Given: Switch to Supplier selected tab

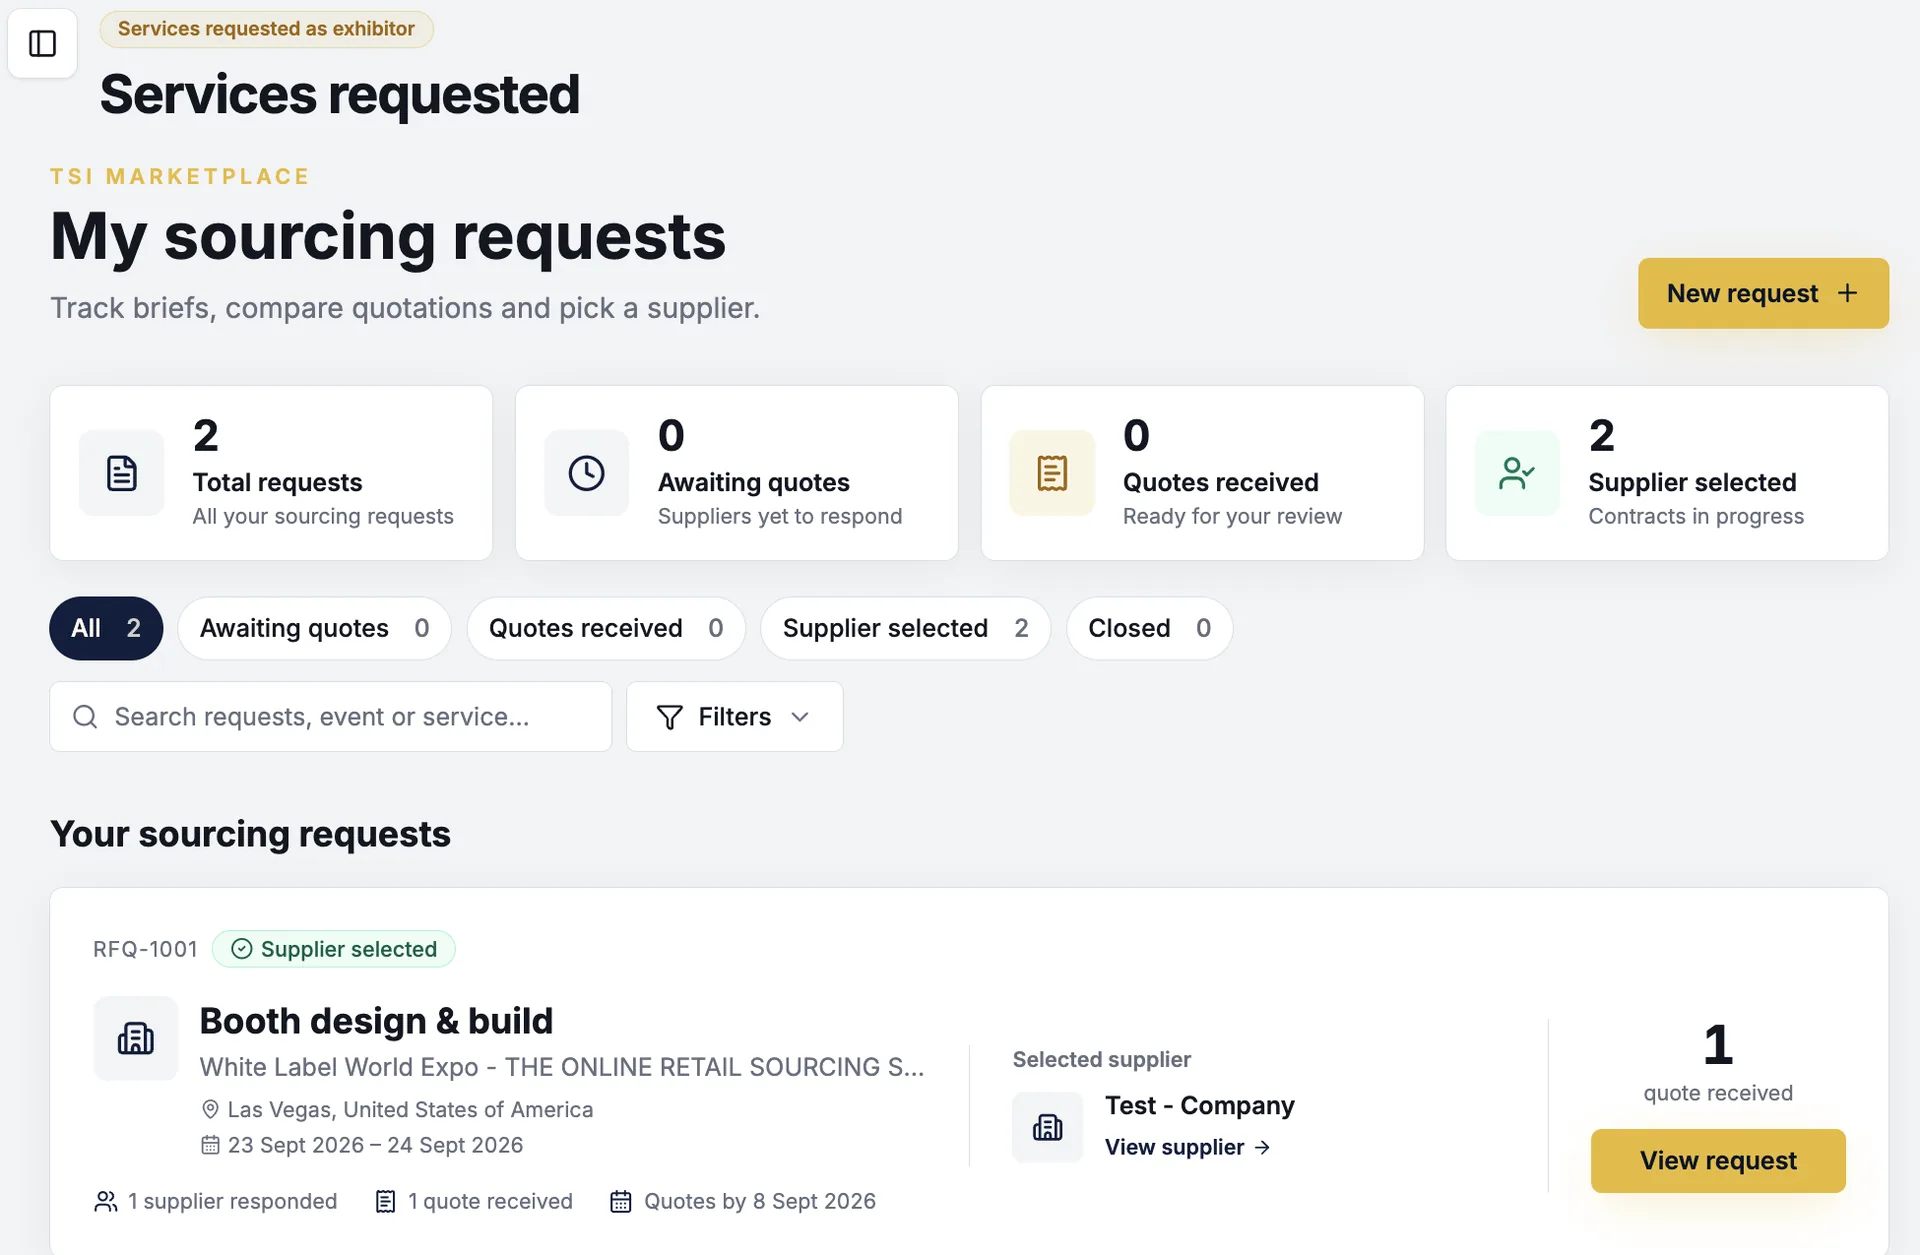Looking at the screenshot, I should (x=905, y=628).
